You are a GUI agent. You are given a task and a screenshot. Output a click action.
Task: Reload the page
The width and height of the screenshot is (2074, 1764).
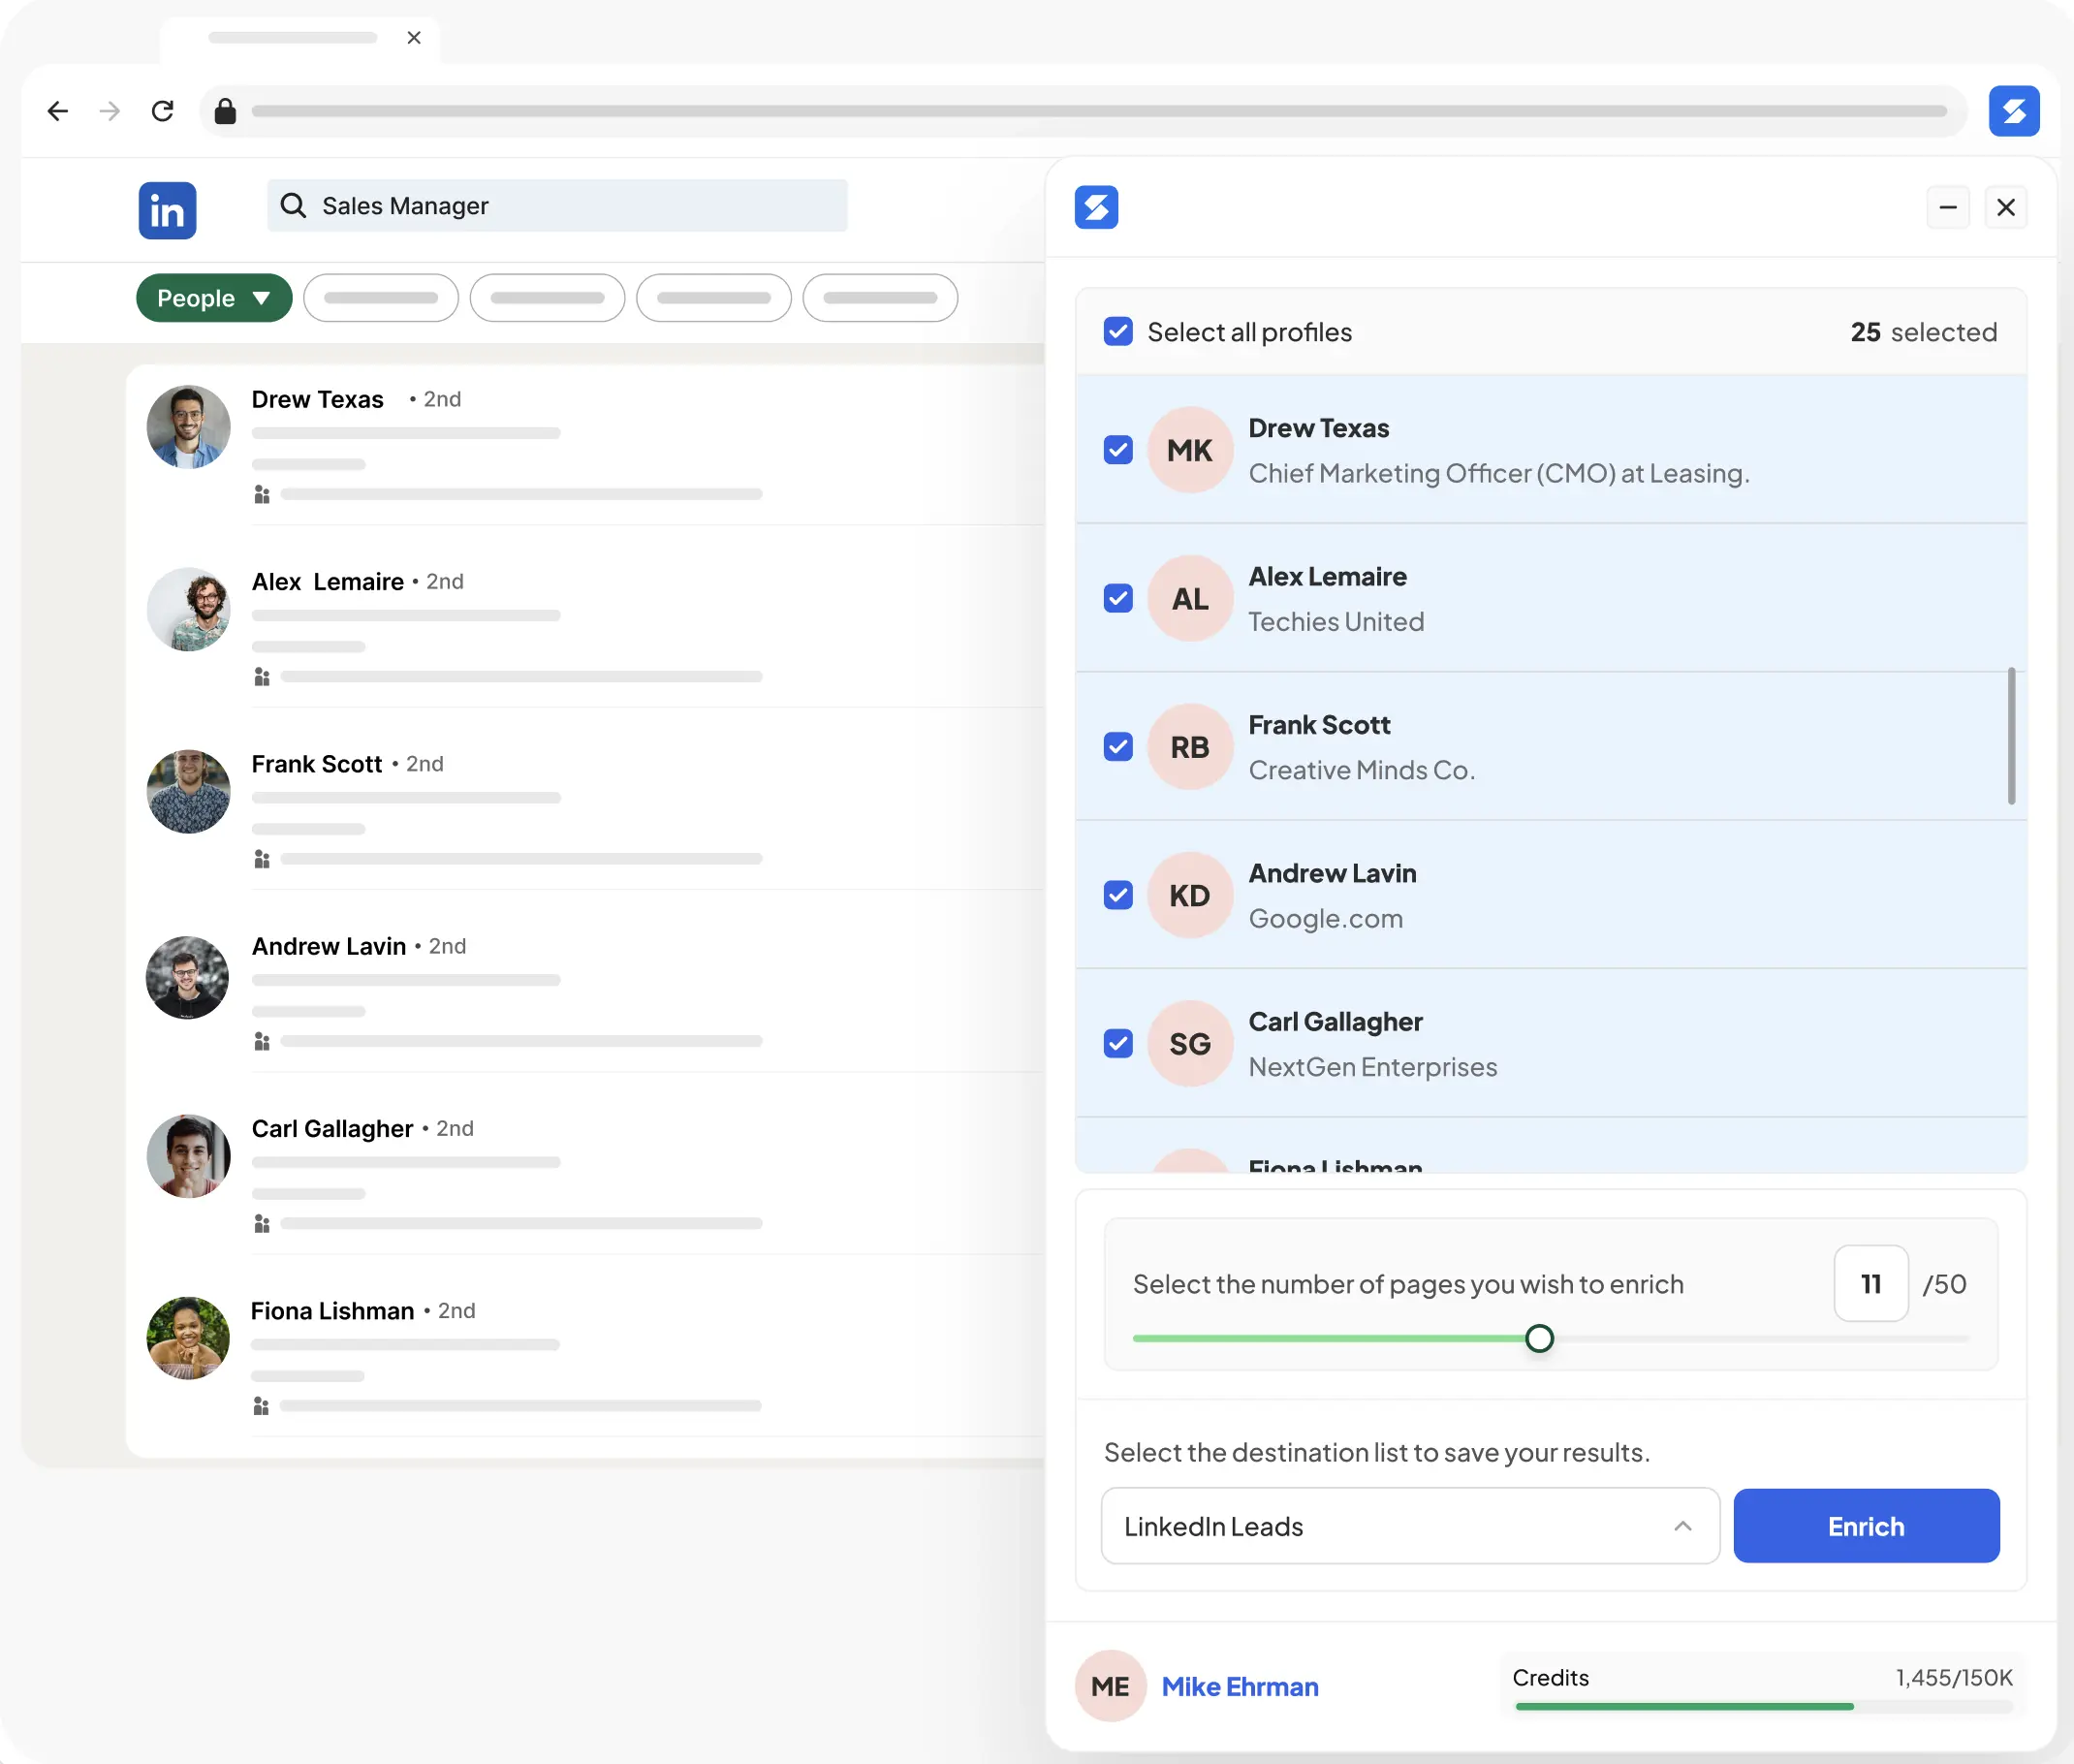(163, 111)
